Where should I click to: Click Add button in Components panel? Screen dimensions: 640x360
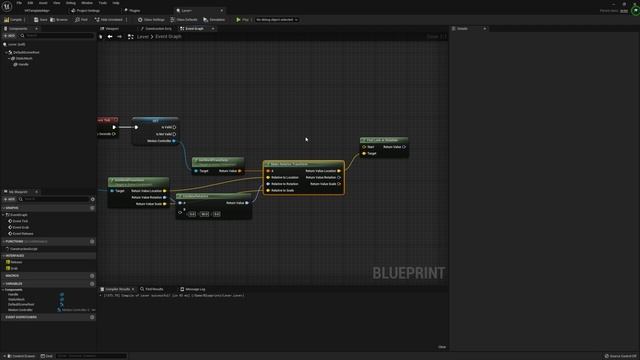(x=9, y=36)
